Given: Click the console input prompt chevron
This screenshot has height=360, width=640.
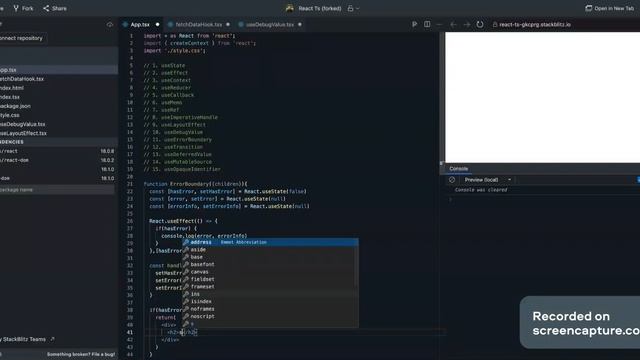Looking at the screenshot, I should 451,200.
